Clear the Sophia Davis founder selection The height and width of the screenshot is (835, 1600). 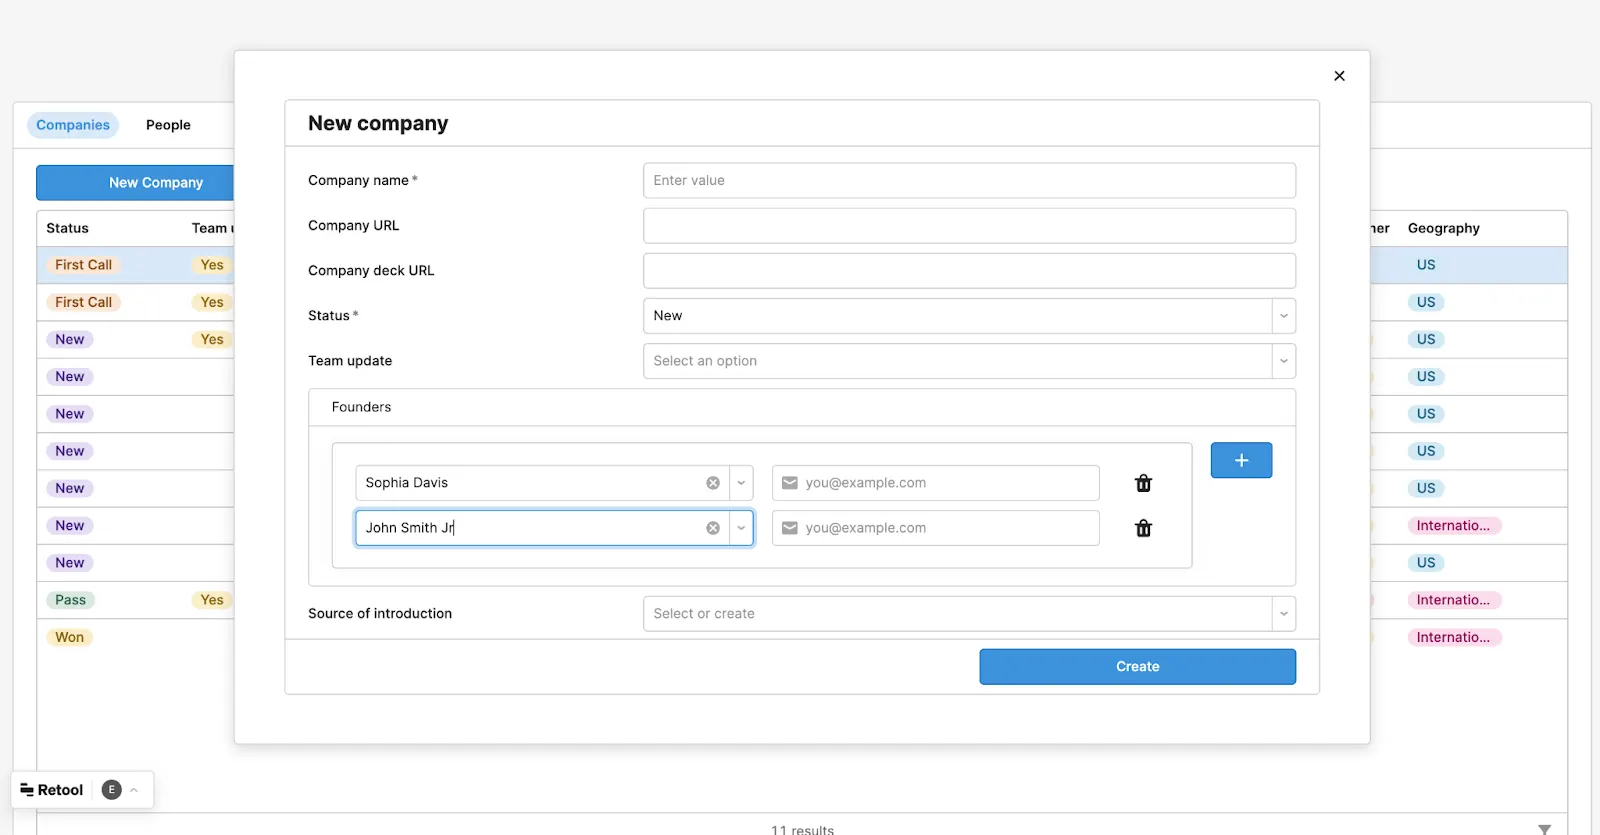point(713,483)
